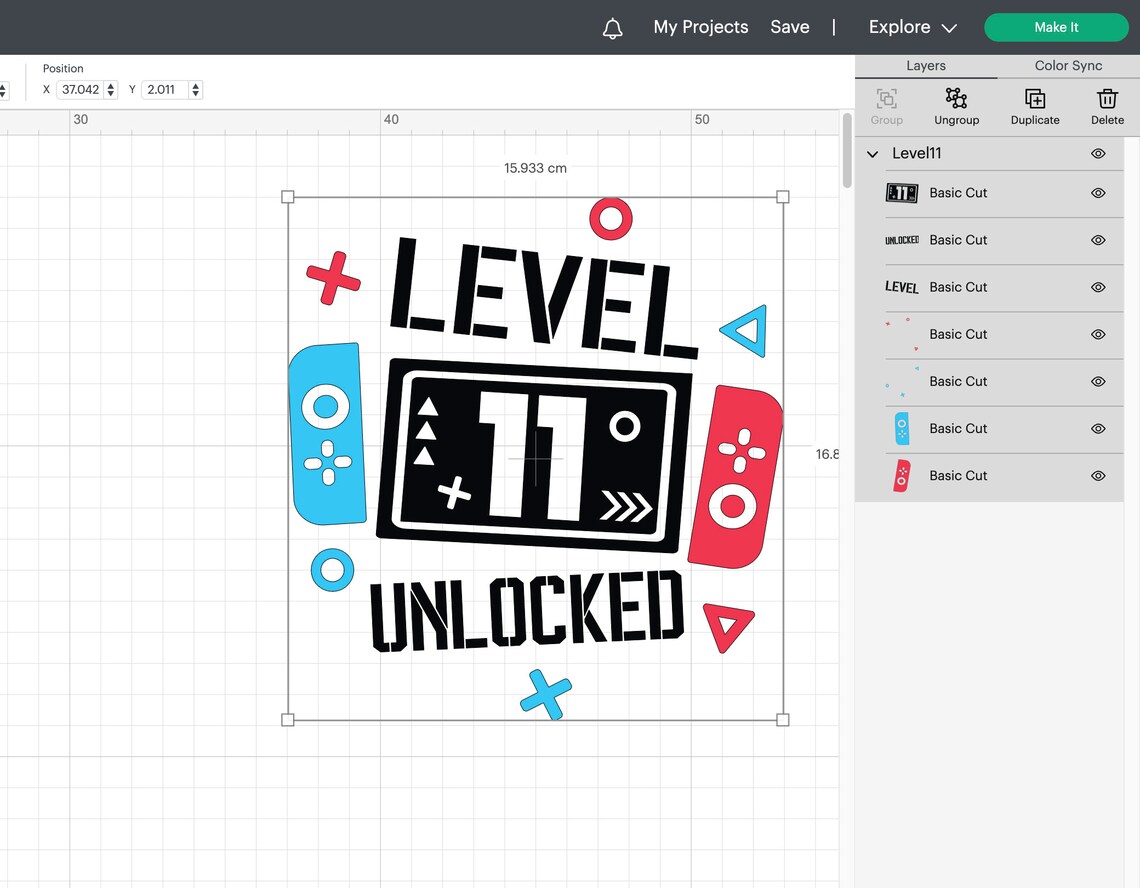1140x888 pixels.
Task: Select the red controller layer thumbnail
Action: coord(901,475)
